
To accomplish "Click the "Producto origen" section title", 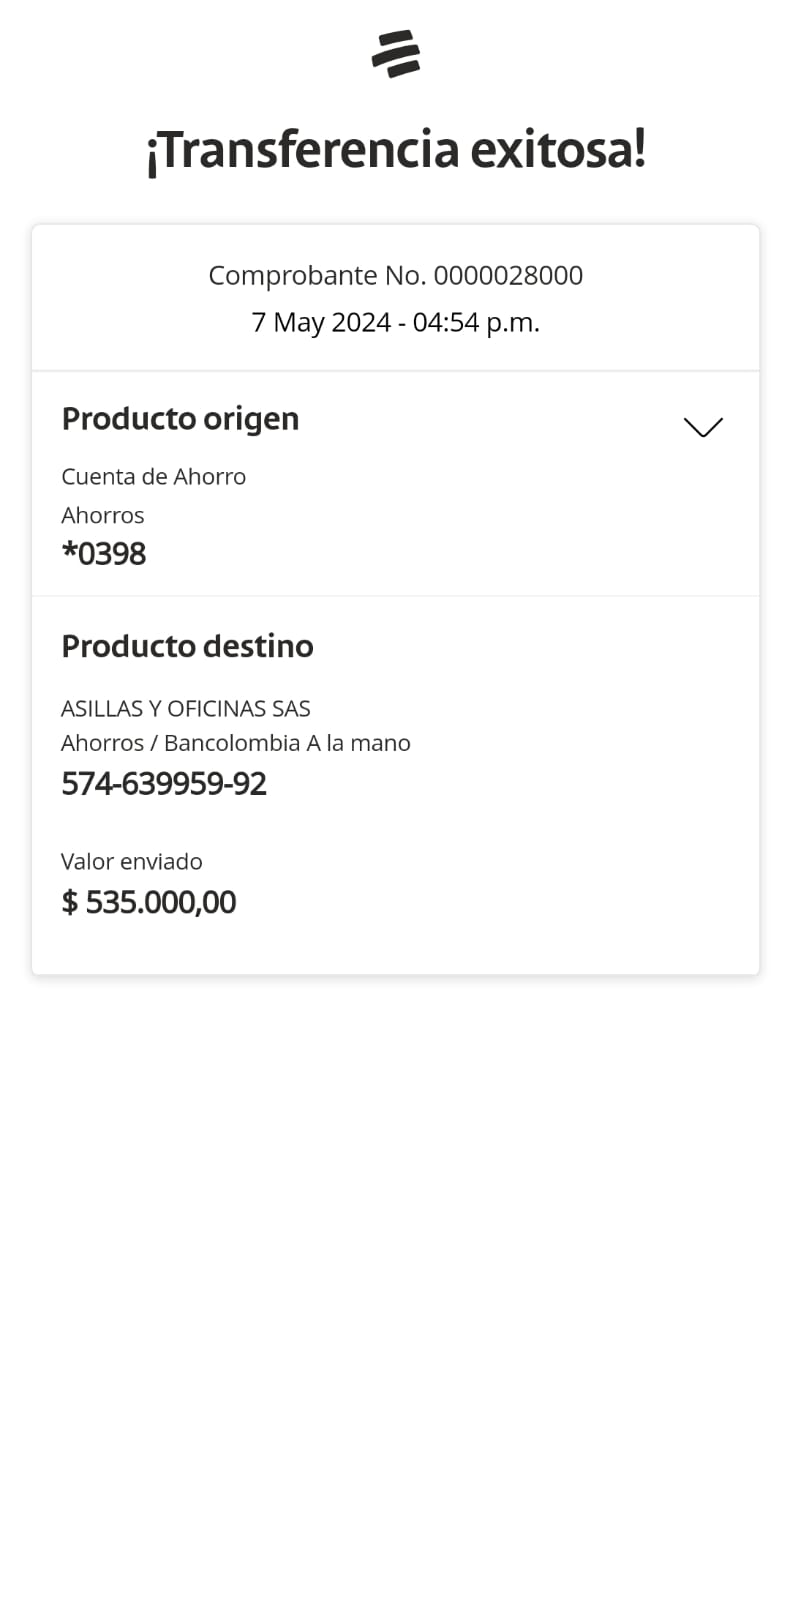I will [x=180, y=418].
